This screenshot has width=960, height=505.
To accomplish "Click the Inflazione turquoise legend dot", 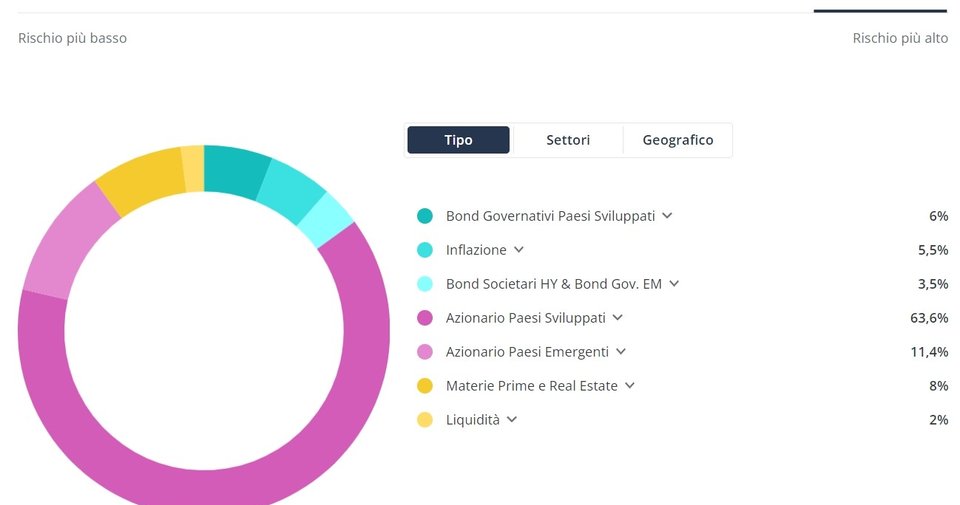I will click(x=424, y=250).
